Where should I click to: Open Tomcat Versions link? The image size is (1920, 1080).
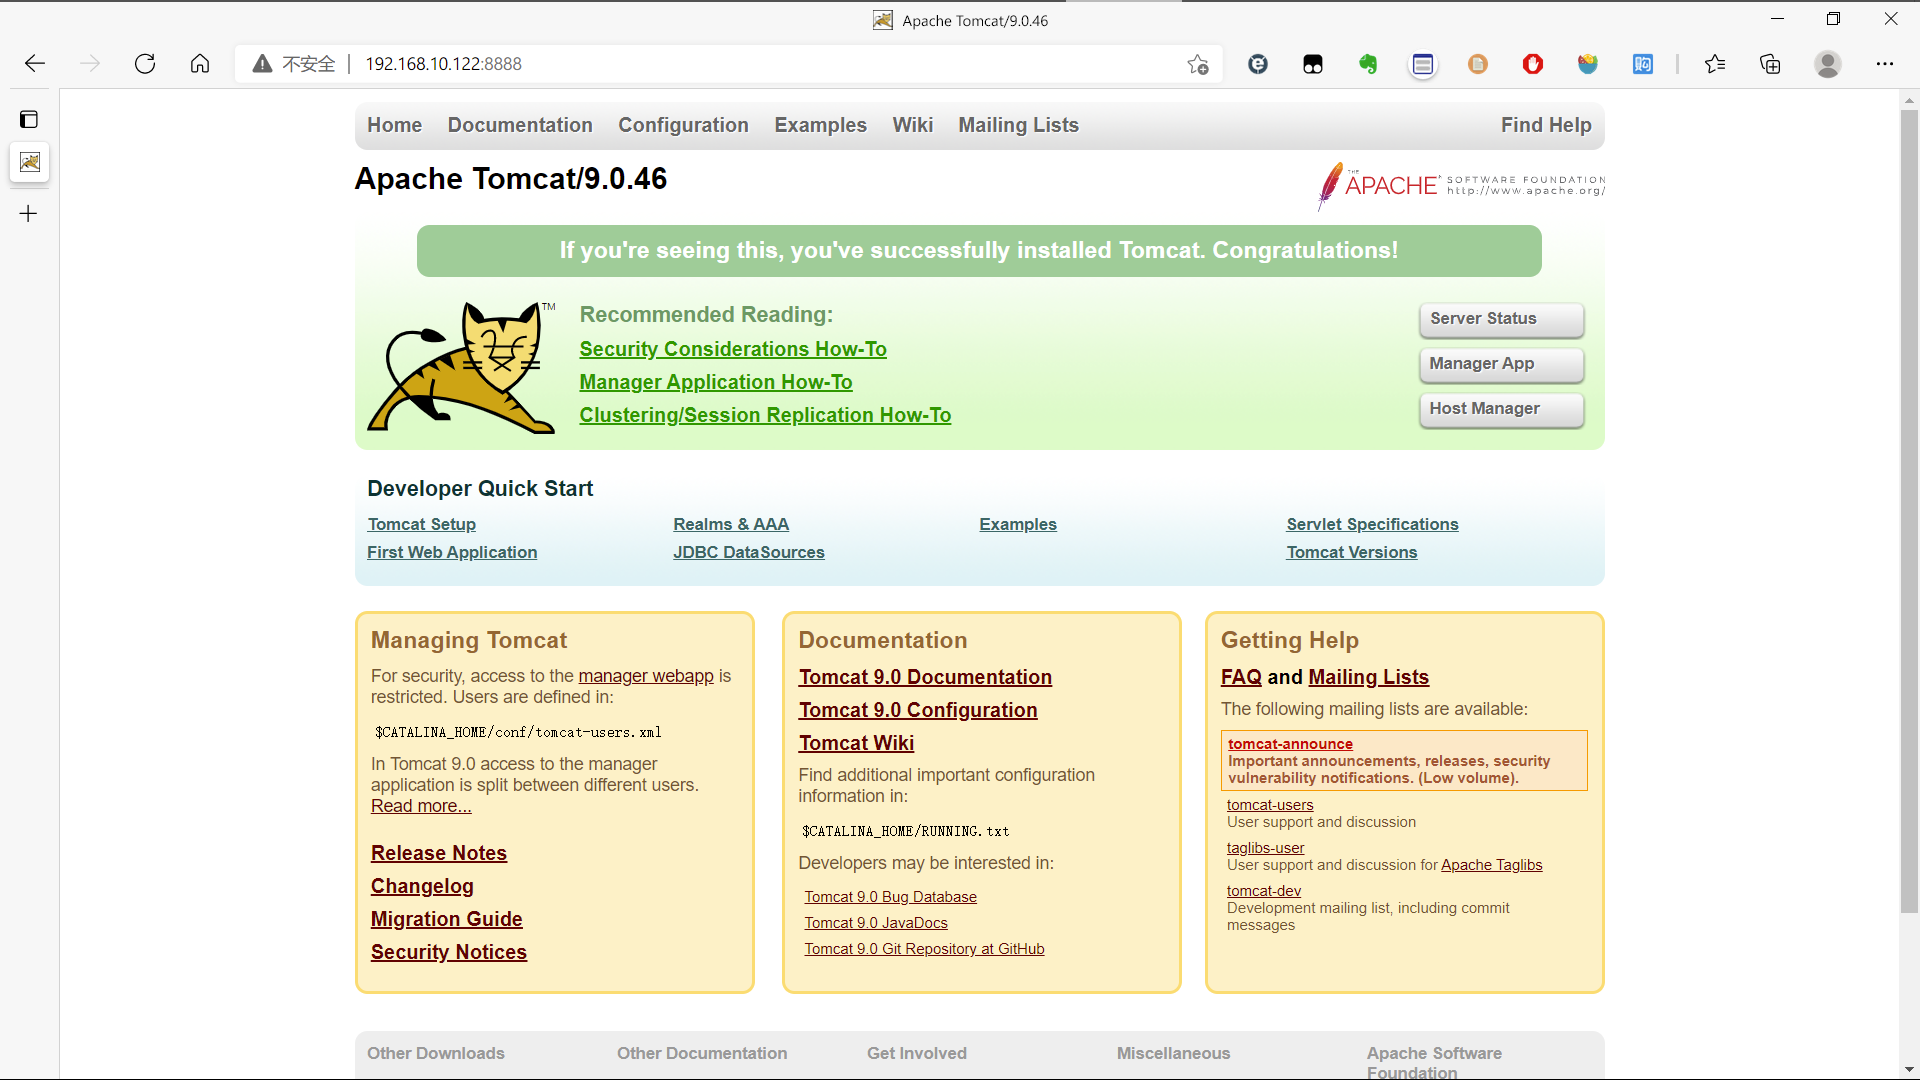1351,552
